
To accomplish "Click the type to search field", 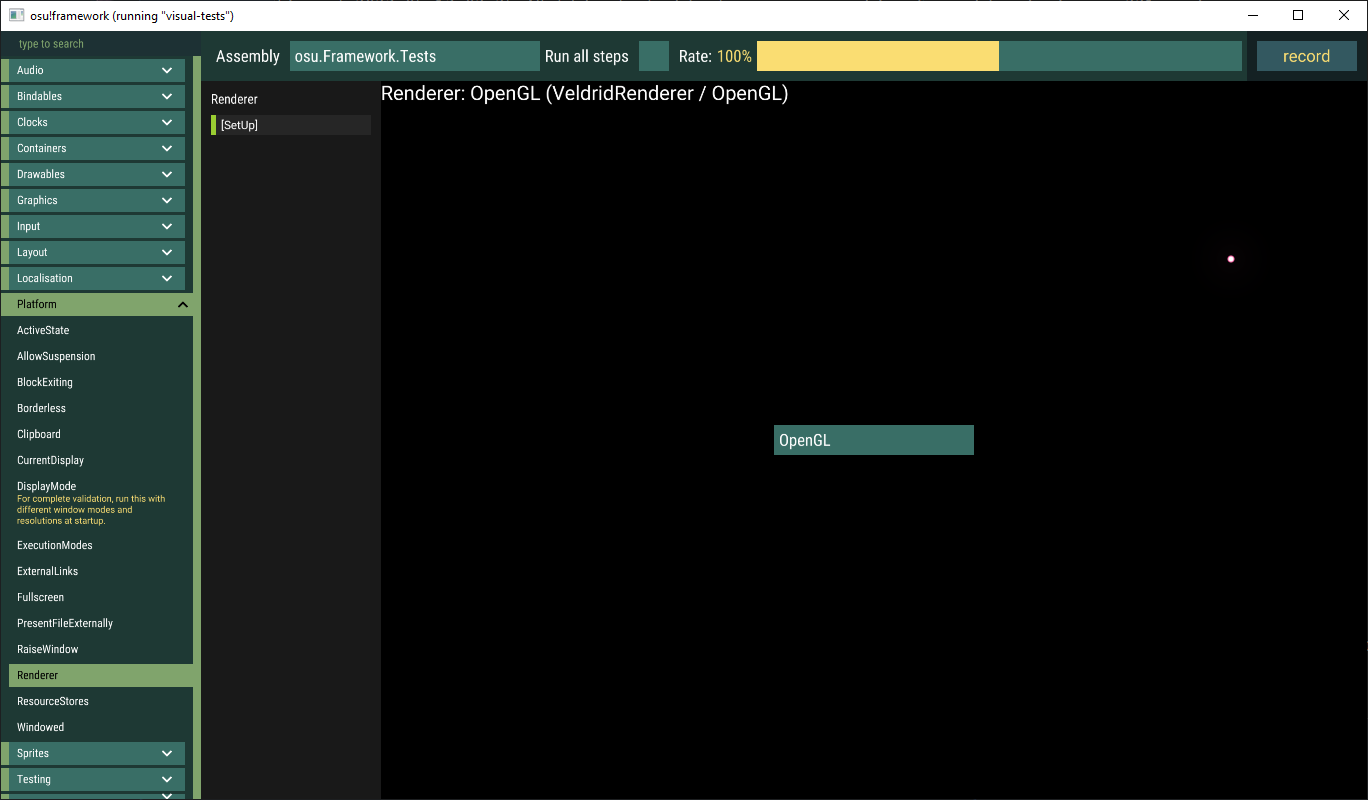I will click(x=95, y=44).
